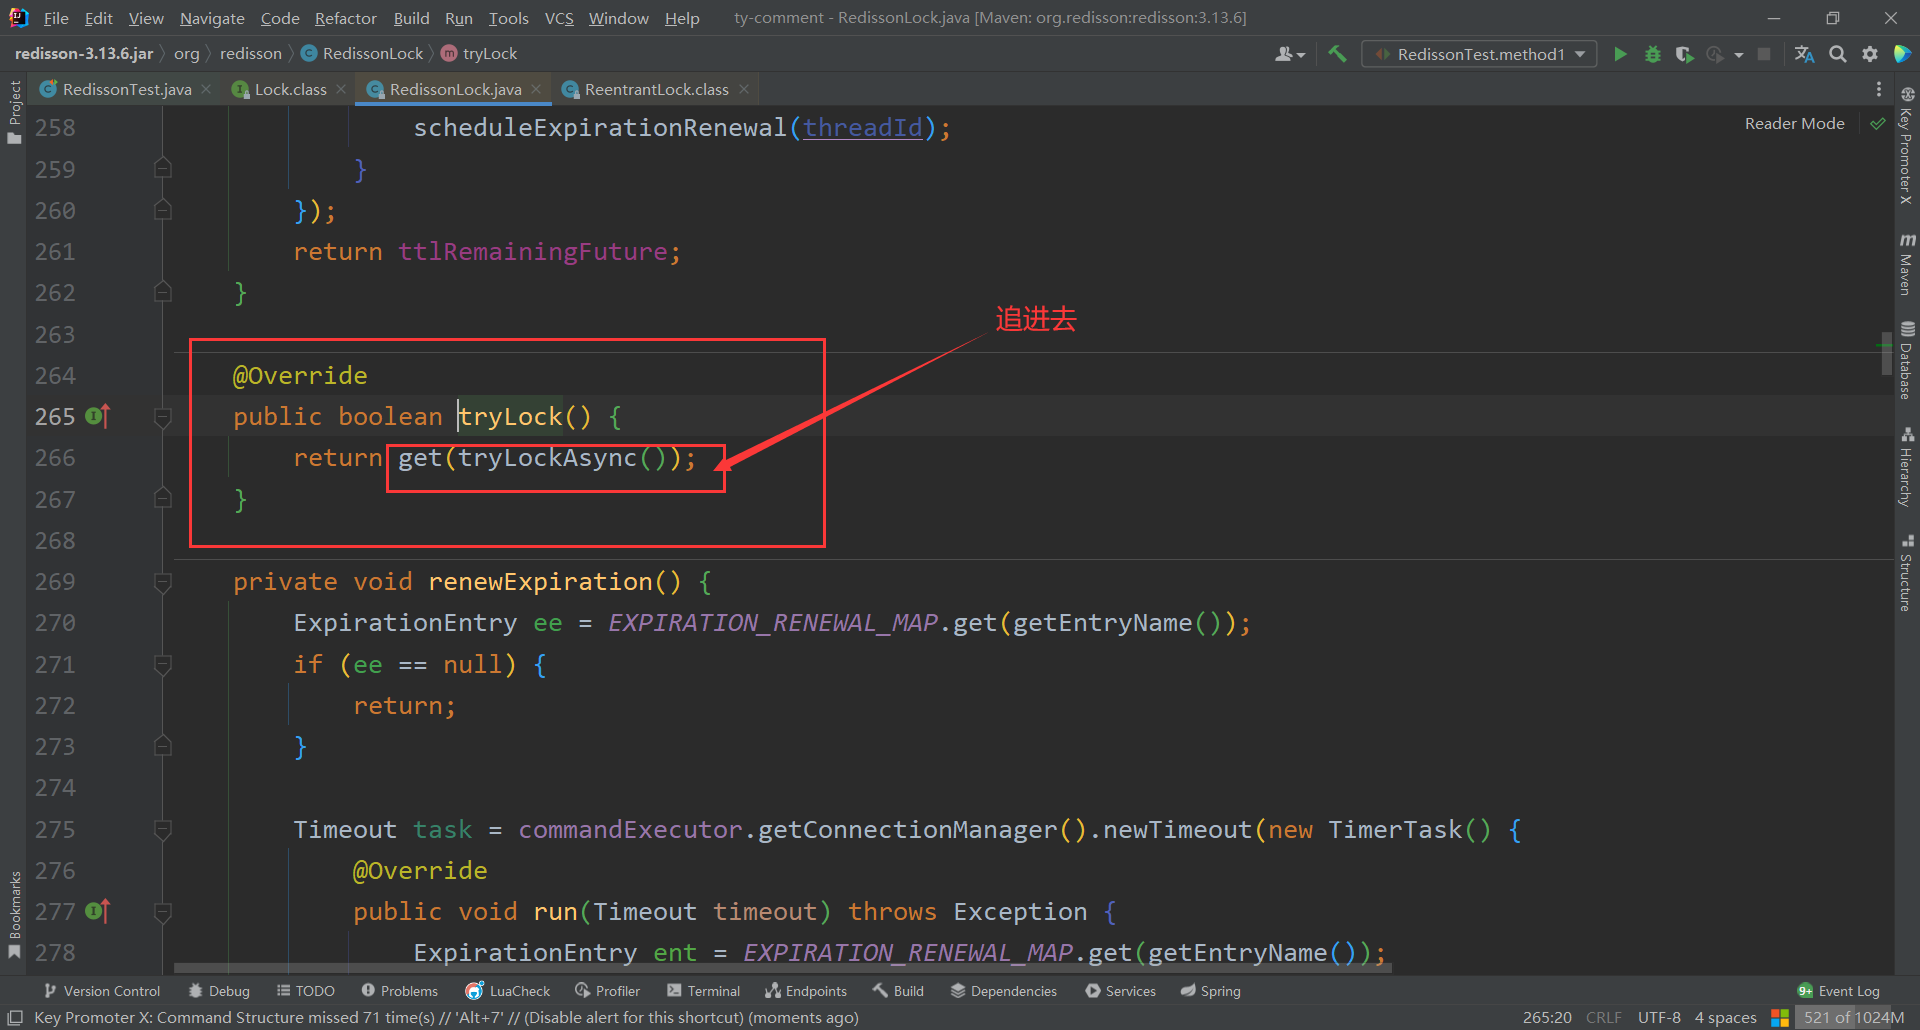Open the TODO tool window
This screenshot has width=1920, height=1030.
tap(305, 991)
